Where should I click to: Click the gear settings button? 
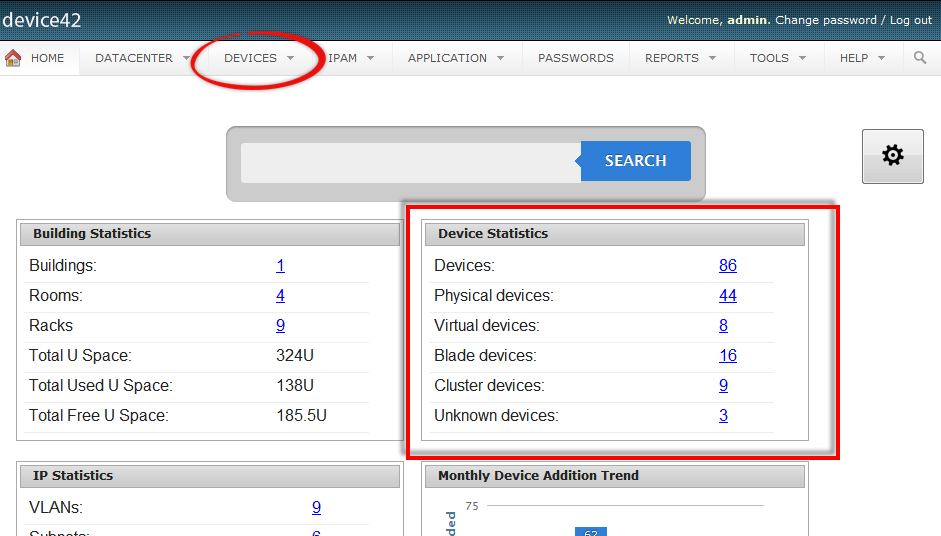pos(892,156)
